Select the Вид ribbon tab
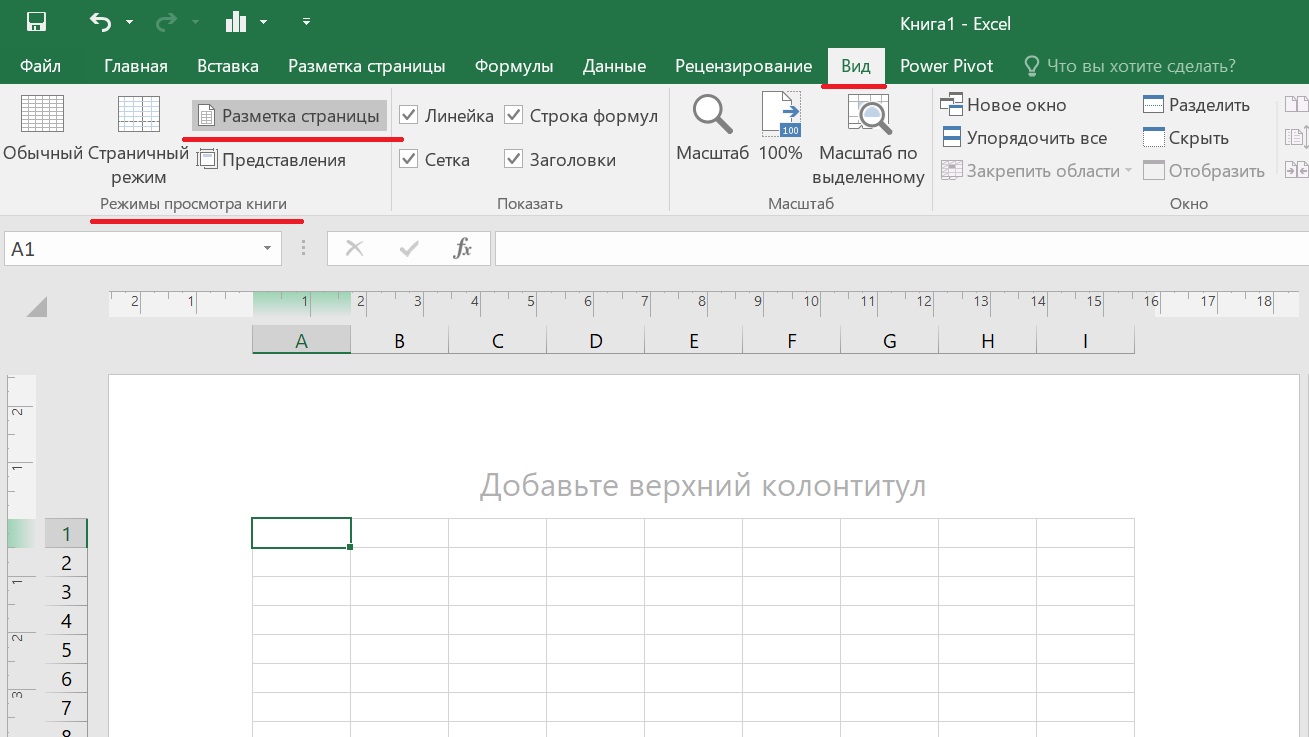The image size is (1309, 737). pos(856,66)
